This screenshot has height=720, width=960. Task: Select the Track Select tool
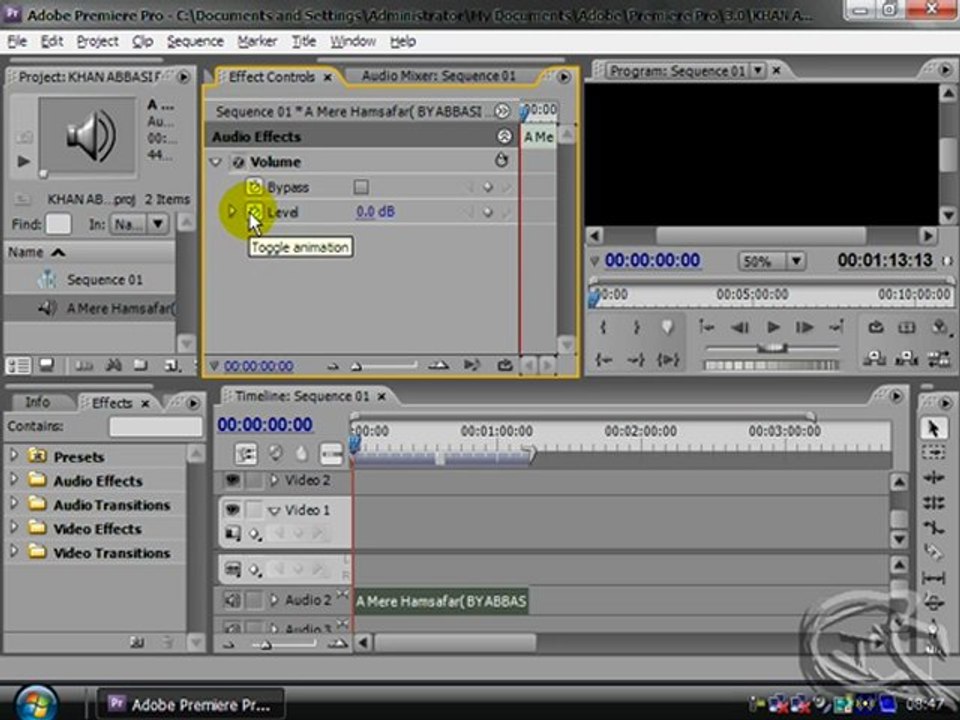tap(933, 453)
